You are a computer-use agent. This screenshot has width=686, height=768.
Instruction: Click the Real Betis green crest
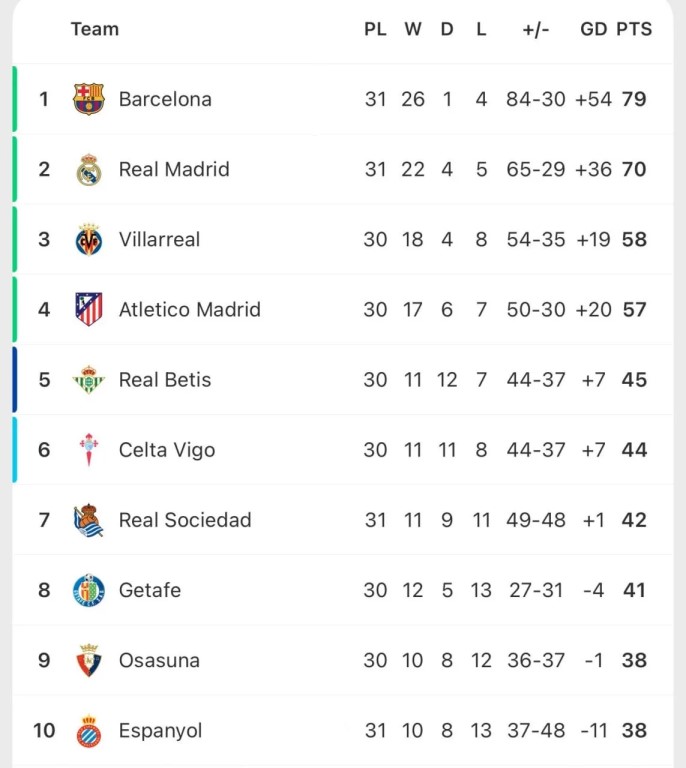click(x=89, y=380)
